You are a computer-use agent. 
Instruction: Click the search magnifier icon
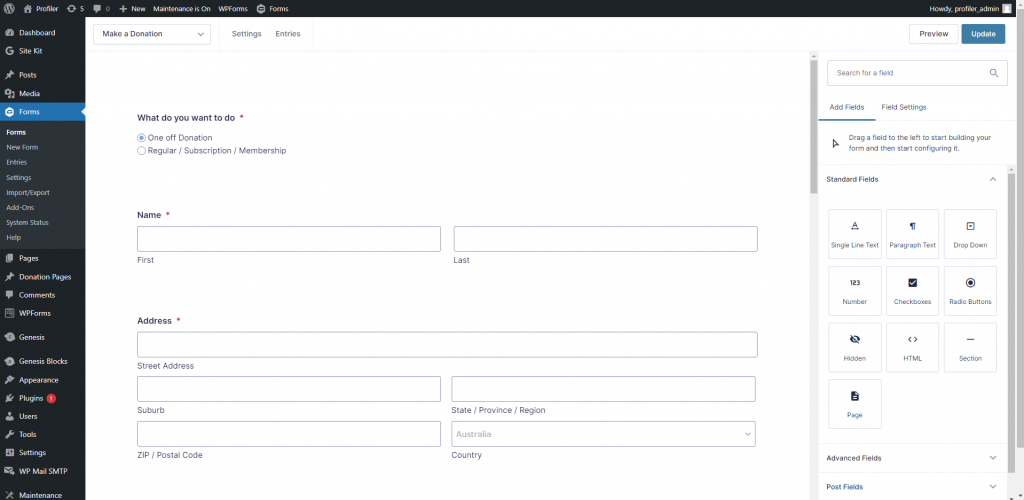[x=994, y=73]
